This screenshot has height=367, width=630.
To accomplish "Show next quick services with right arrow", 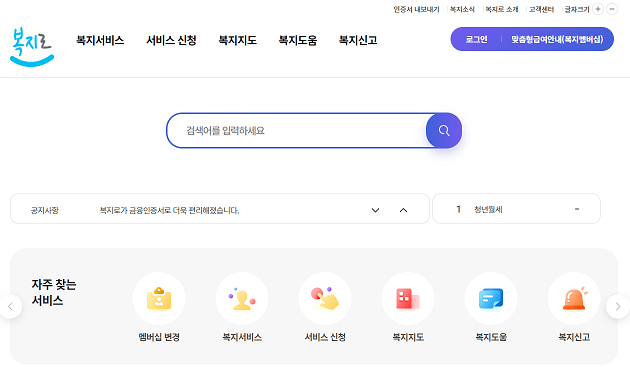I will (x=618, y=307).
